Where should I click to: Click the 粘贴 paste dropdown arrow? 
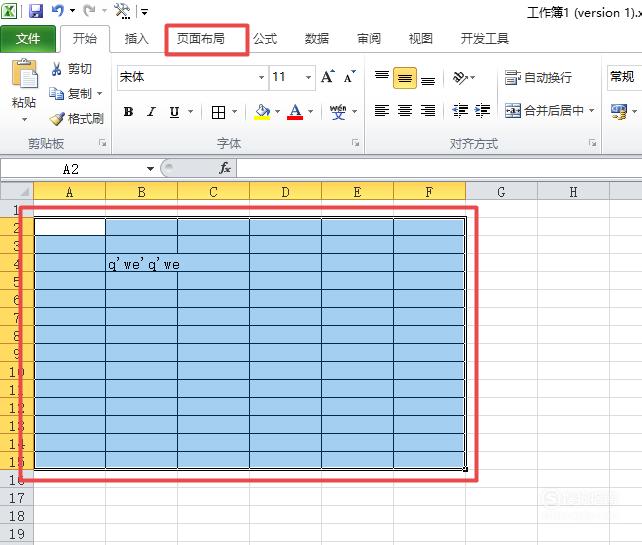25,120
